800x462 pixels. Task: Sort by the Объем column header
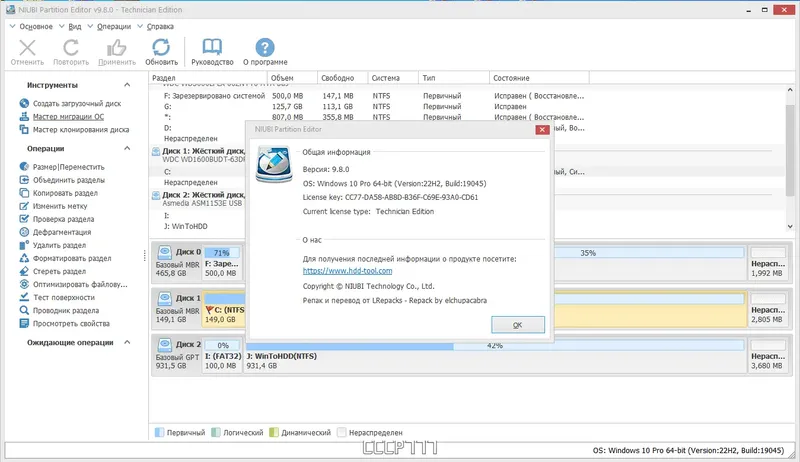pos(292,78)
